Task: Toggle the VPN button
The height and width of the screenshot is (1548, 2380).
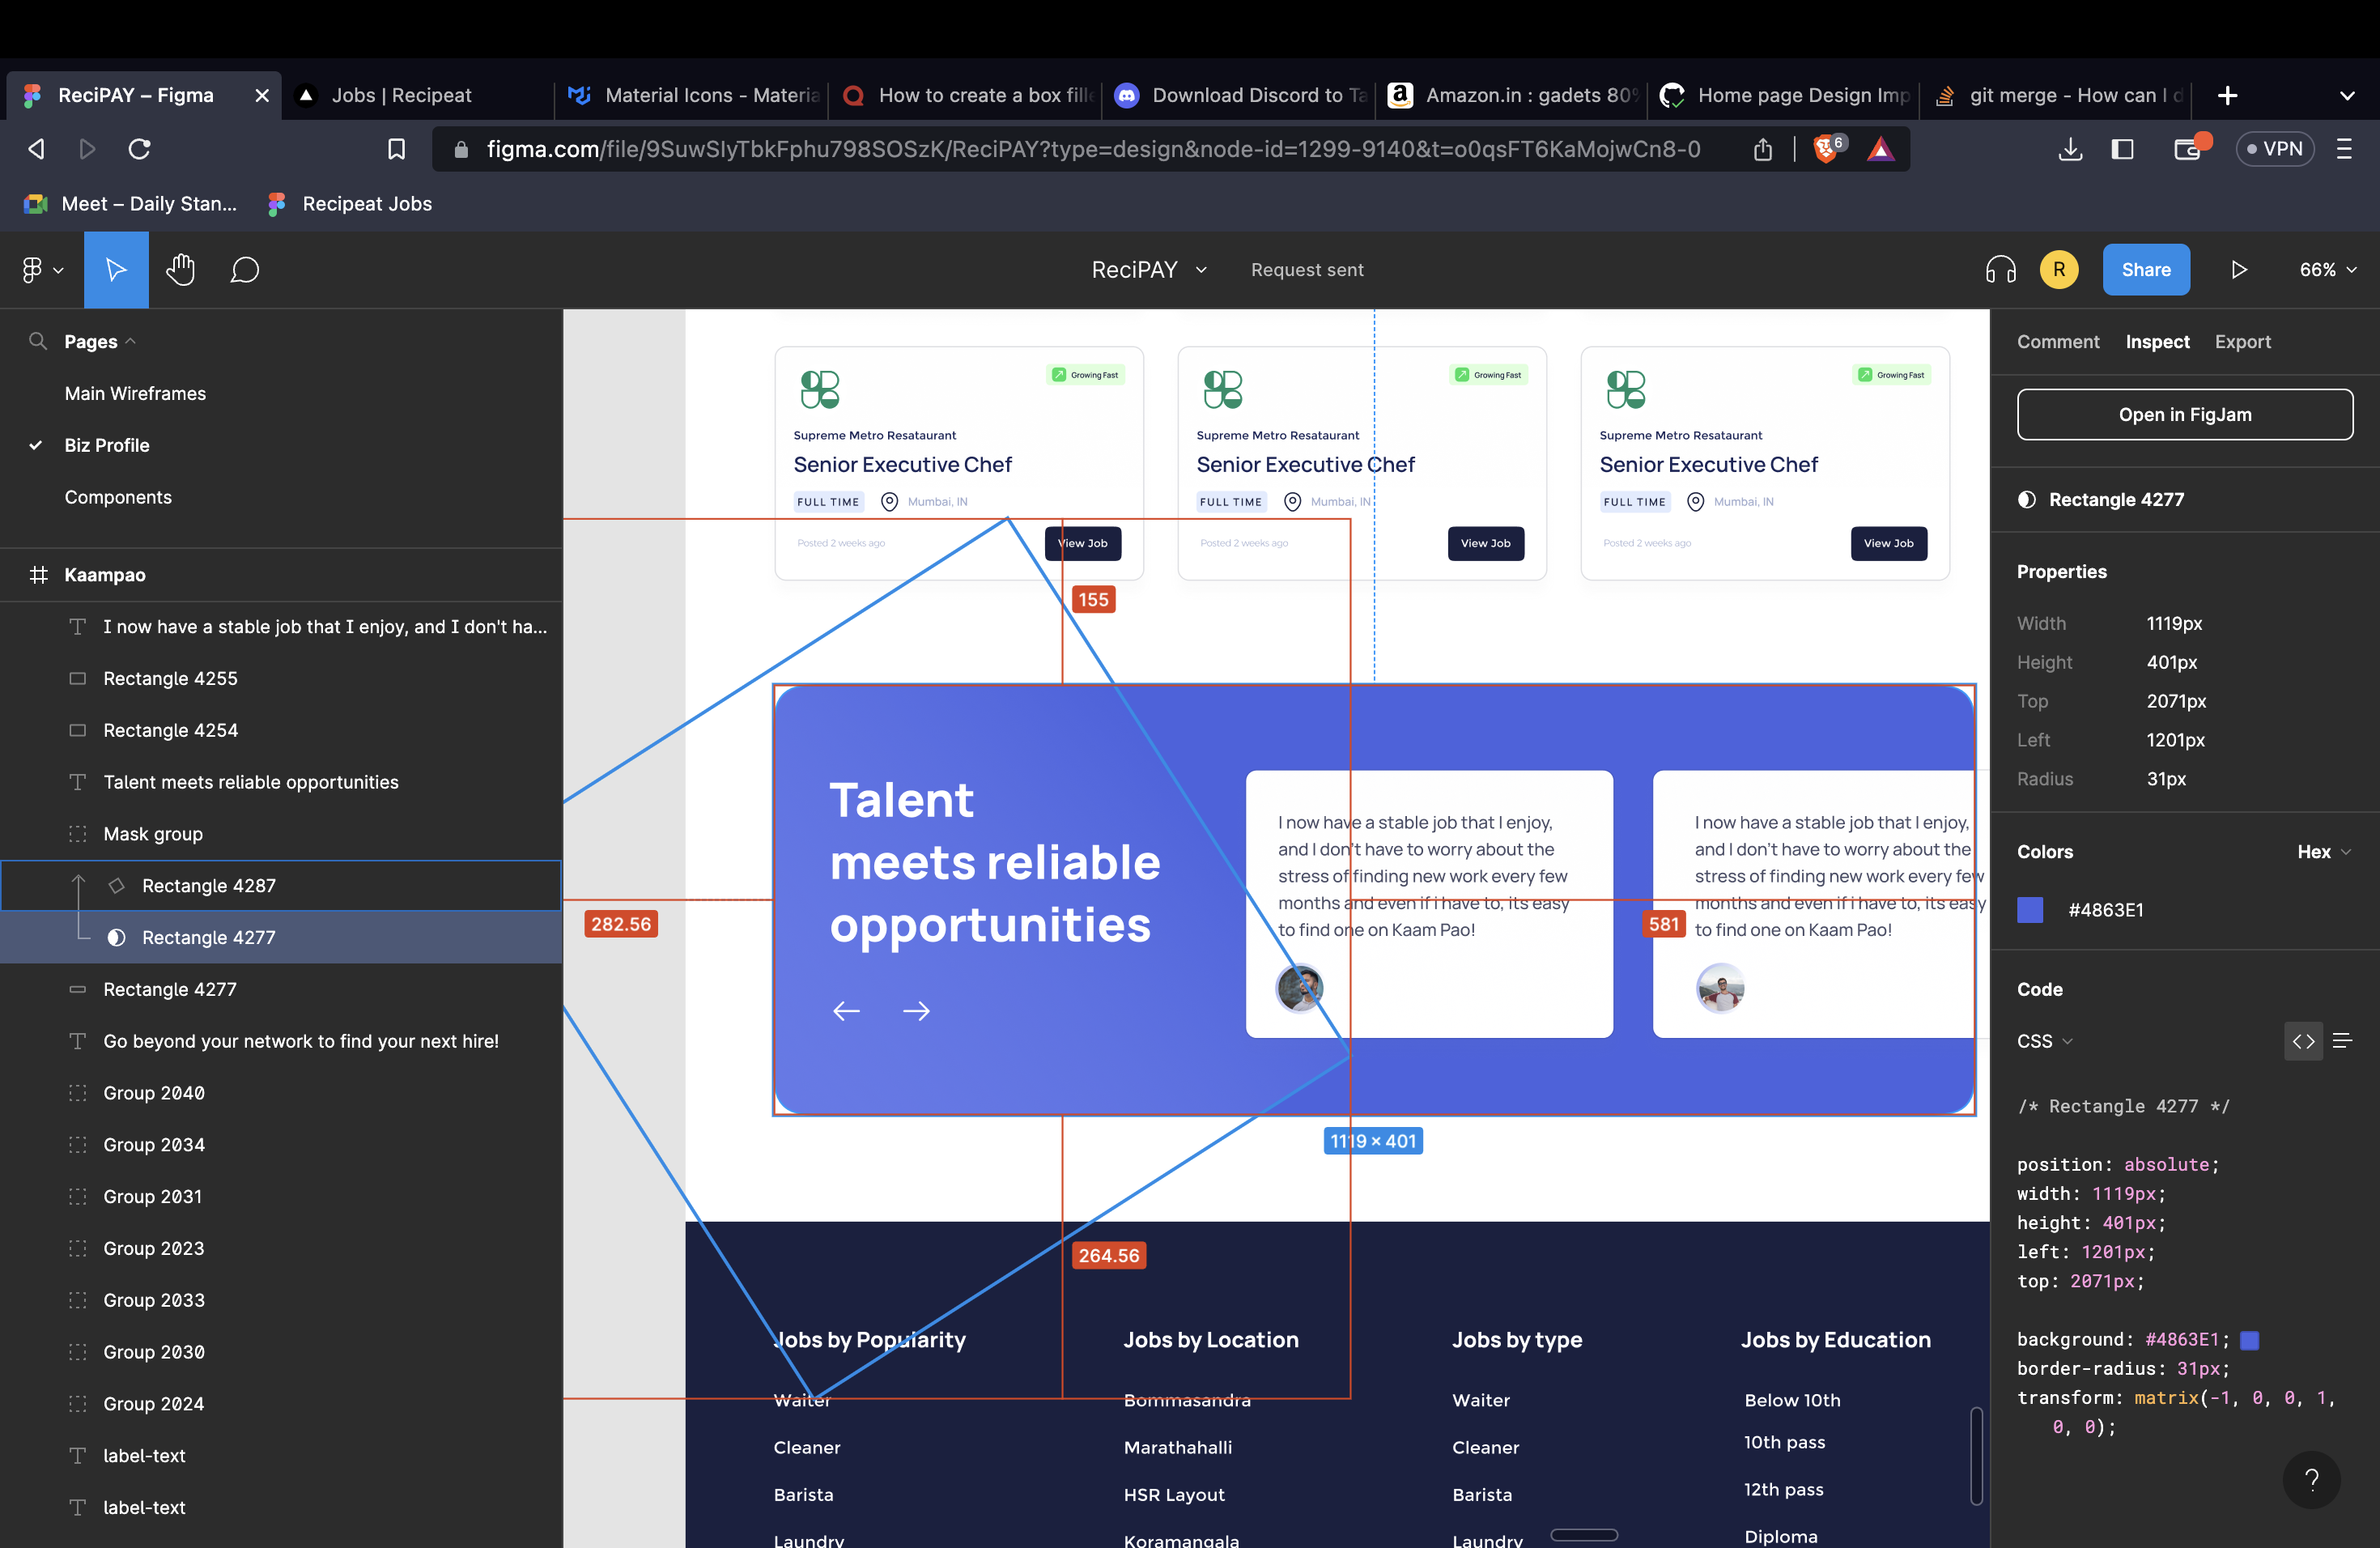Action: click(2274, 149)
